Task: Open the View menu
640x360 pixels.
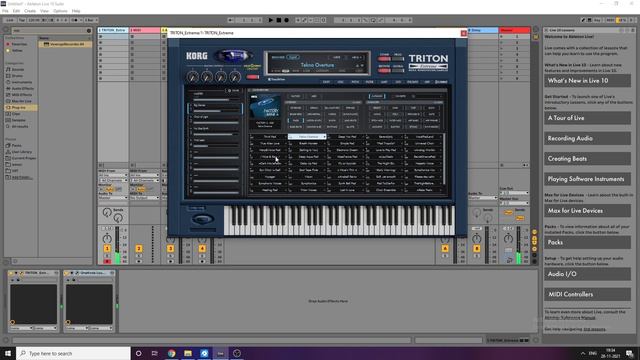Action: tap(44, 11)
